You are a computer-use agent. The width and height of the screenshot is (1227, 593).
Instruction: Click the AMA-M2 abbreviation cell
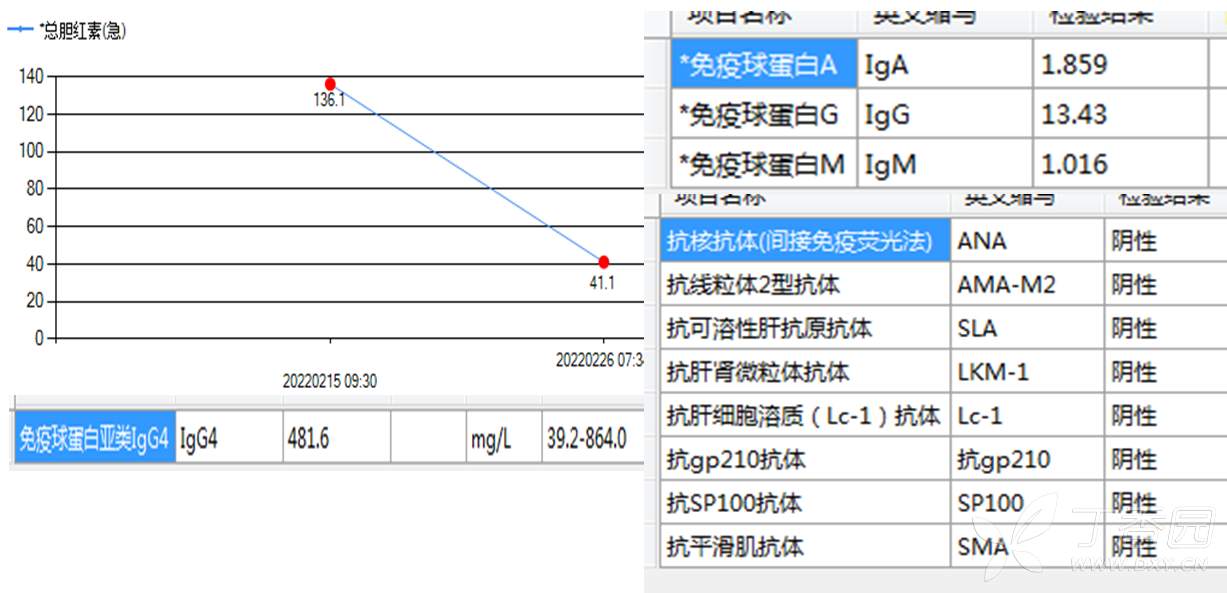coord(1006,285)
